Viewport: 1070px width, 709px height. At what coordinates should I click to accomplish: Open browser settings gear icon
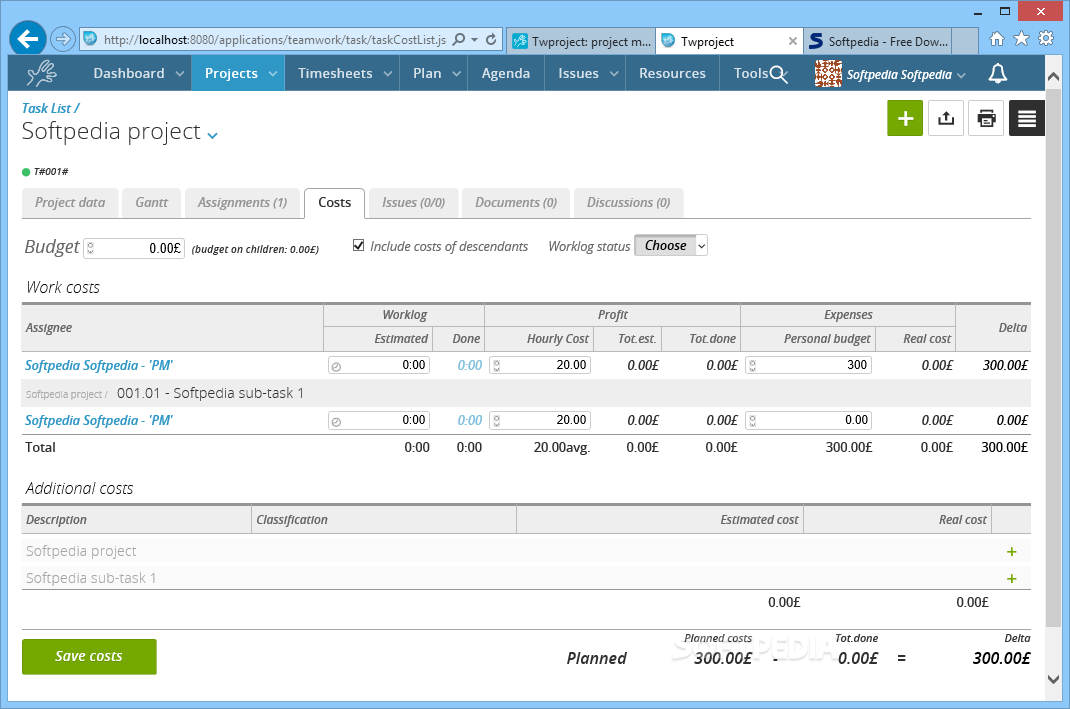click(x=1045, y=39)
